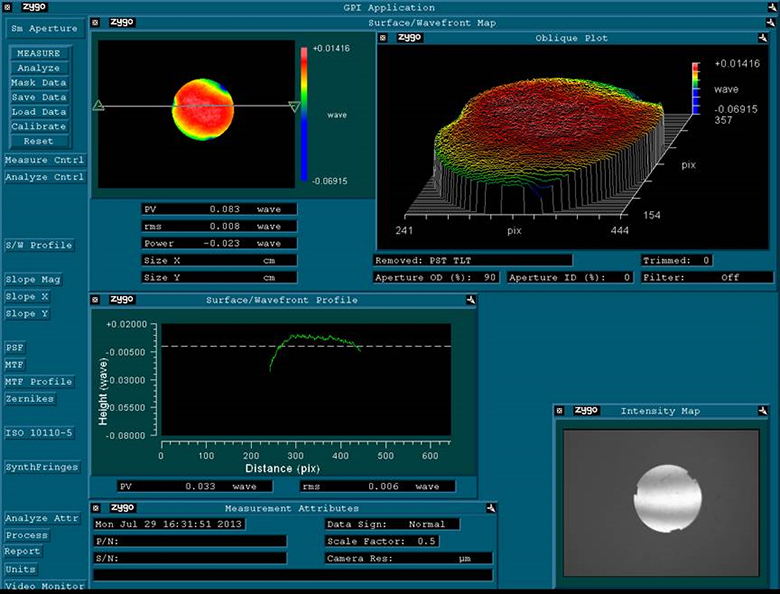
Task: Click the window menu box on Intensity Map
Action: 559,411
